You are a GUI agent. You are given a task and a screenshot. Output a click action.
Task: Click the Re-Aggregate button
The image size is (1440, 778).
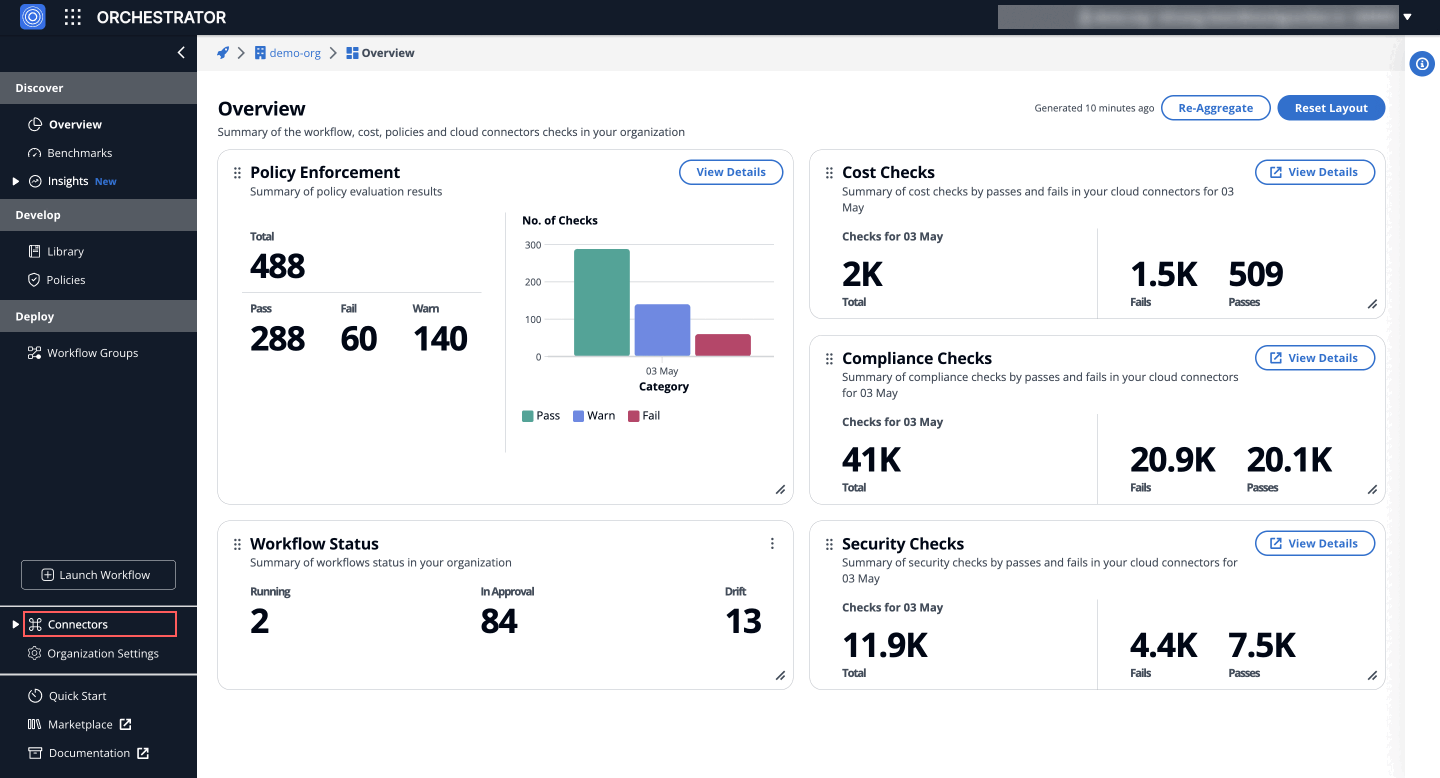1215,108
